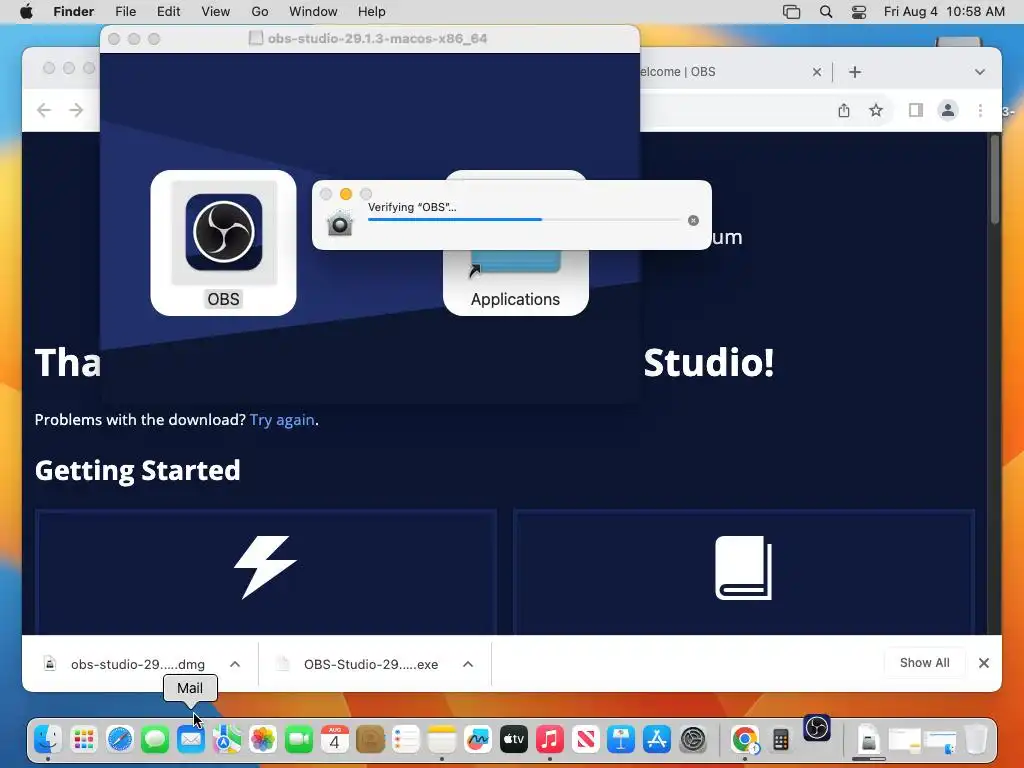The width and height of the screenshot is (1024, 768).
Task: Launch Safari from the Dock
Action: 120,740
